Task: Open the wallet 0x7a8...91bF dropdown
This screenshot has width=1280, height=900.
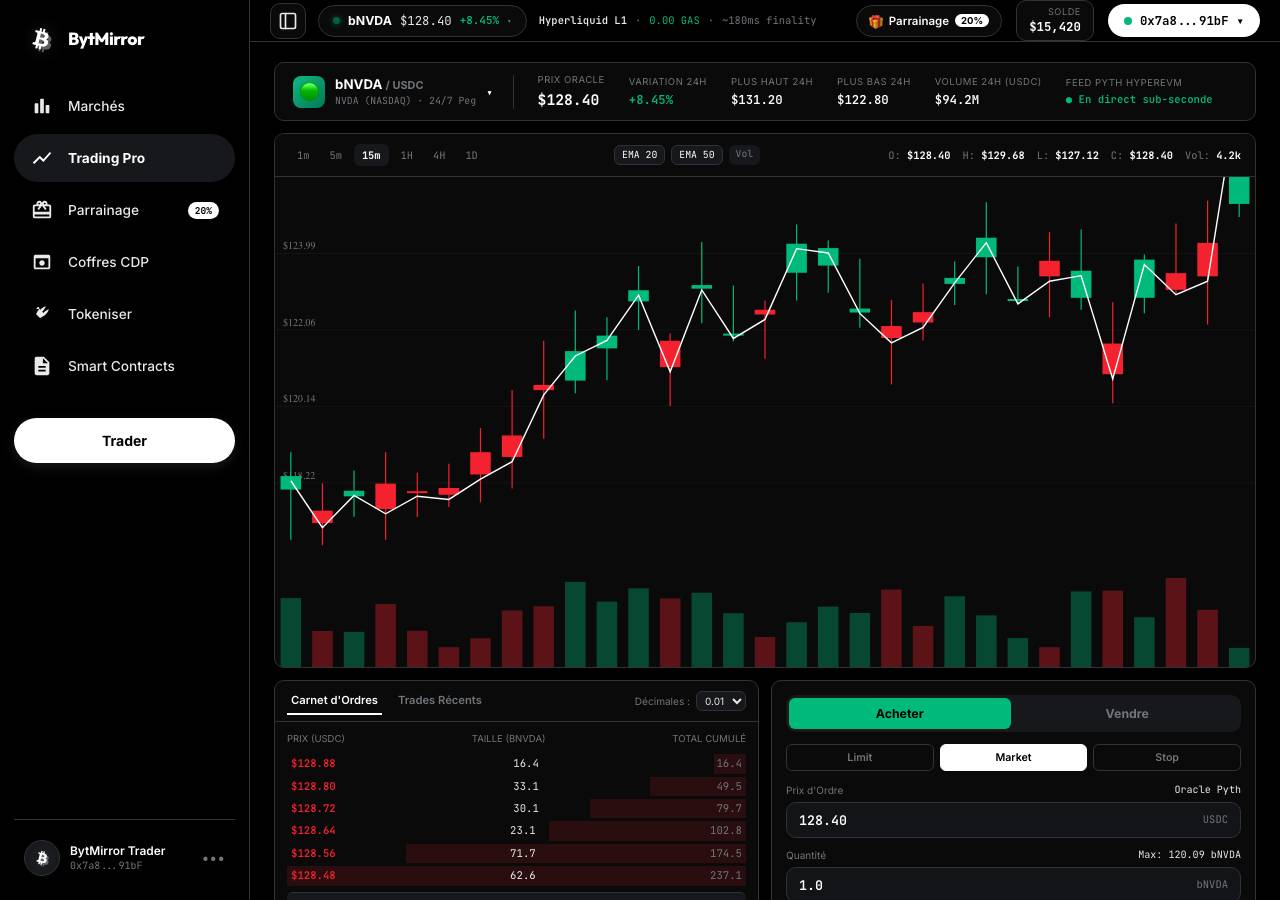Action: pos(1184,20)
